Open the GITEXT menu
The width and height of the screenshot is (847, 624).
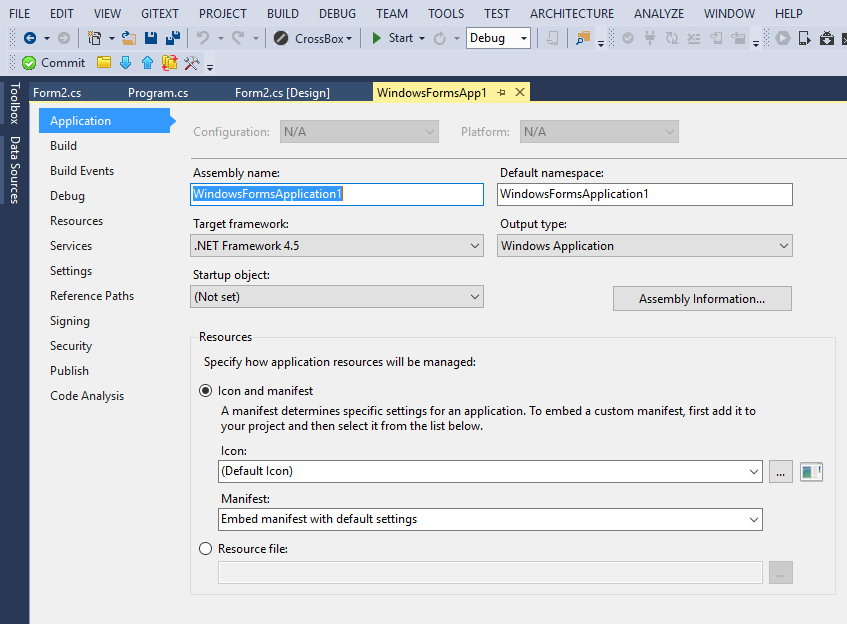pyautogui.click(x=160, y=14)
